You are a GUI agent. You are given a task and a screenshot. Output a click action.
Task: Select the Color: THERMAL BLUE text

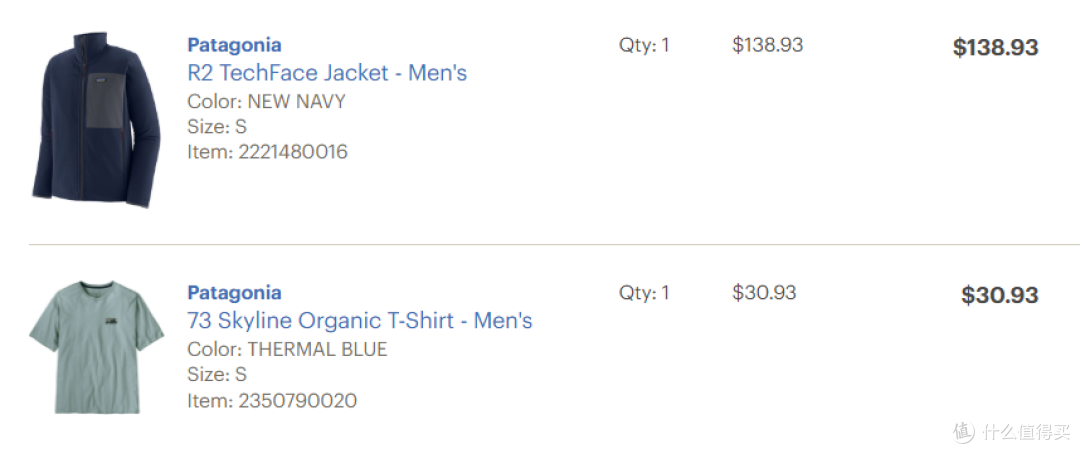pos(287,349)
